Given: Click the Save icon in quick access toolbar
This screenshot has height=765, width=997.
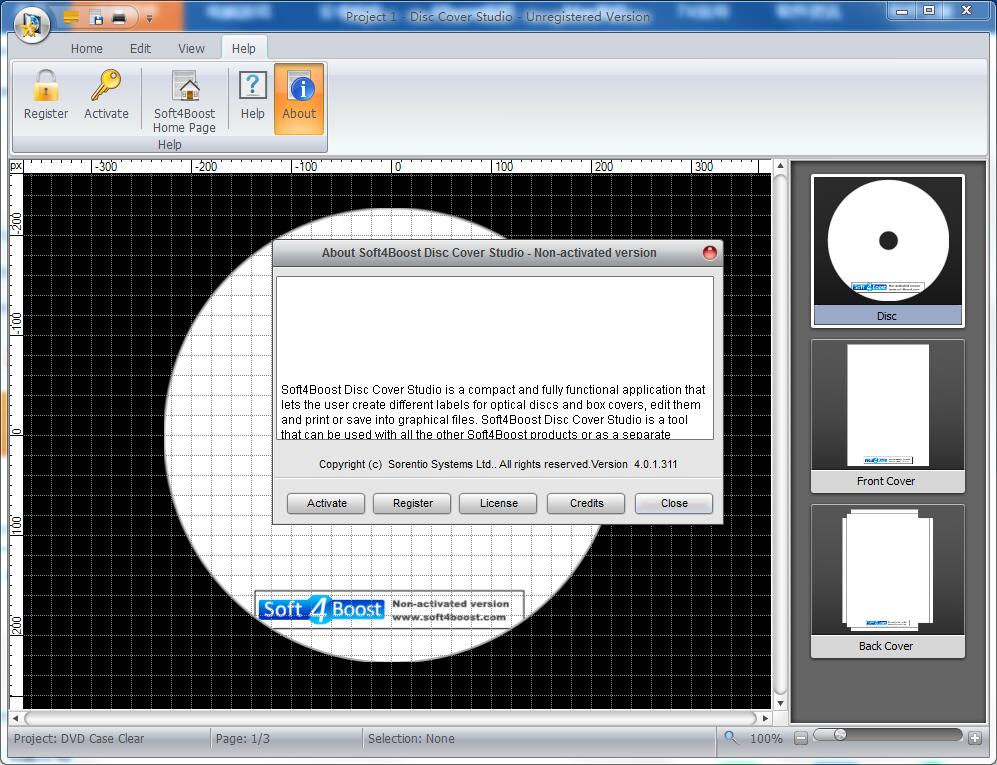Looking at the screenshot, I should tap(96, 17).
